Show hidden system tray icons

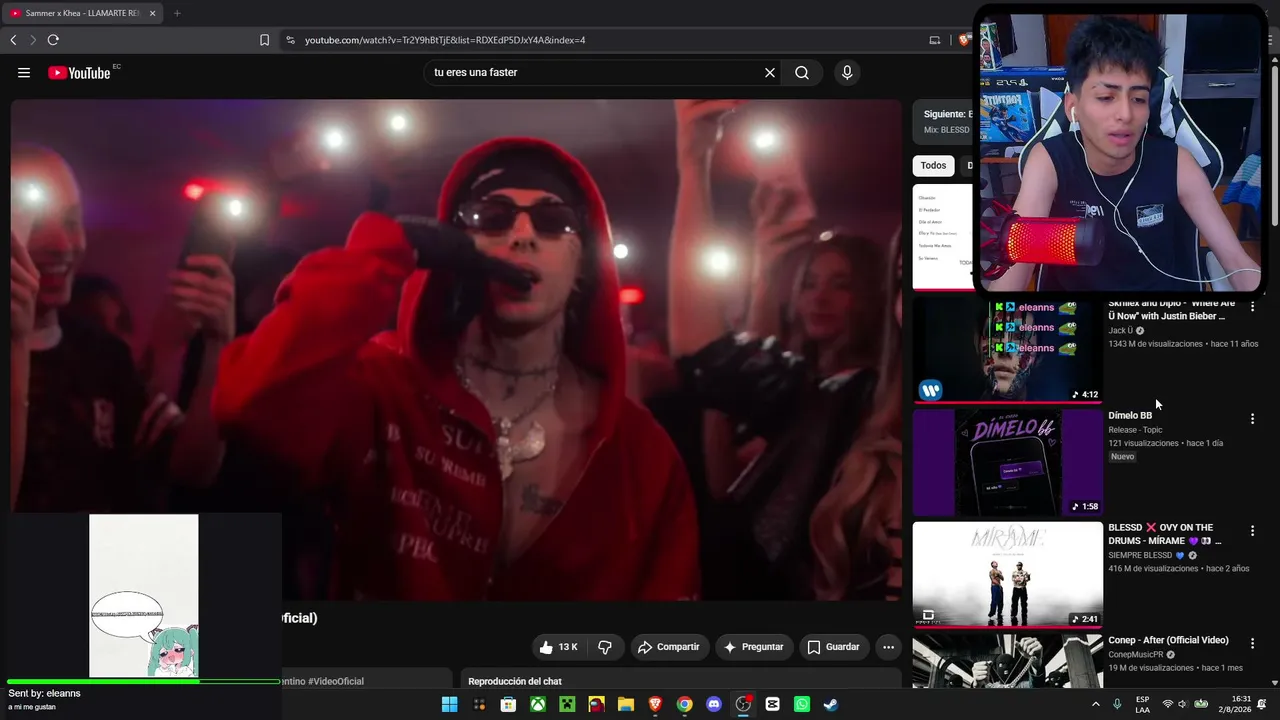pyautogui.click(x=1095, y=704)
